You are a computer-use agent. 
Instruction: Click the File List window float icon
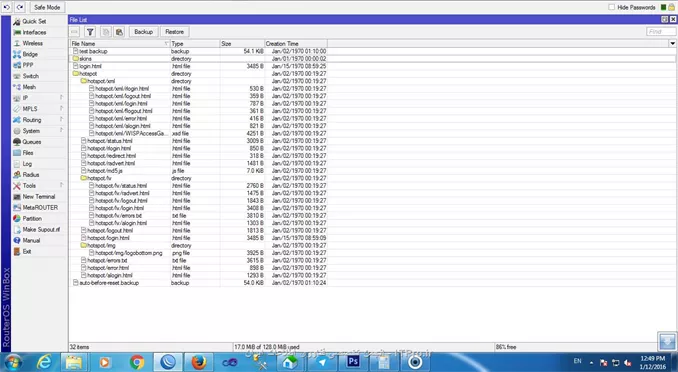click(x=665, y=19)
